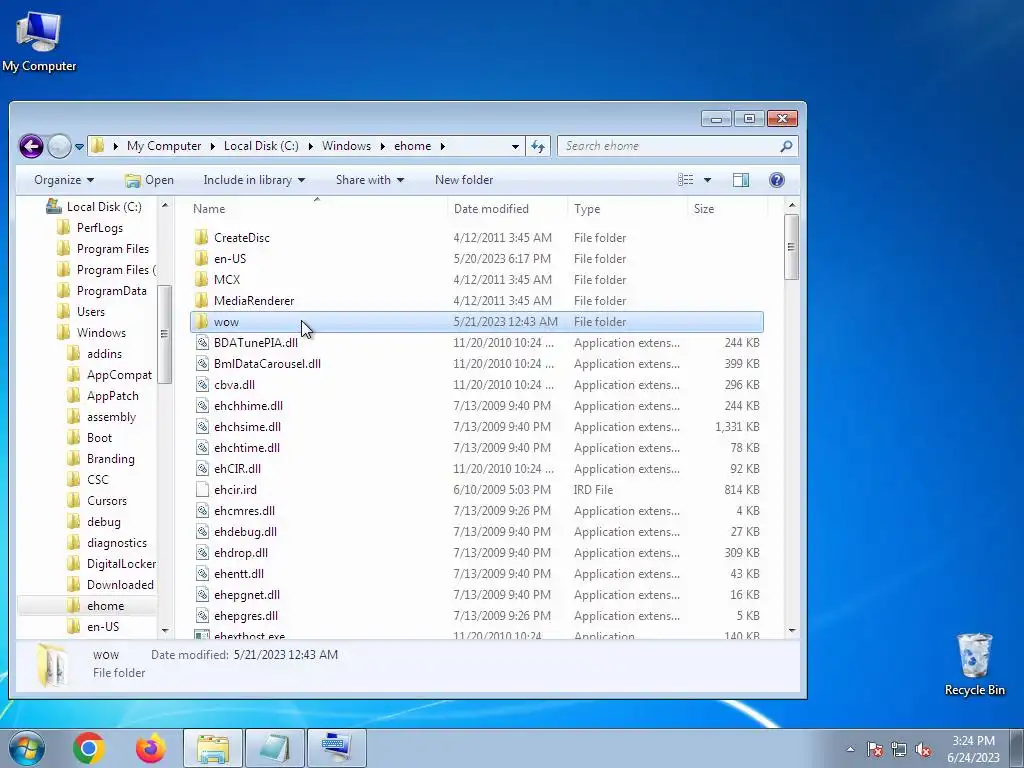Click the refresh button beside address bar
Screen dimensions: 1024x768
(x=538, y=146)
